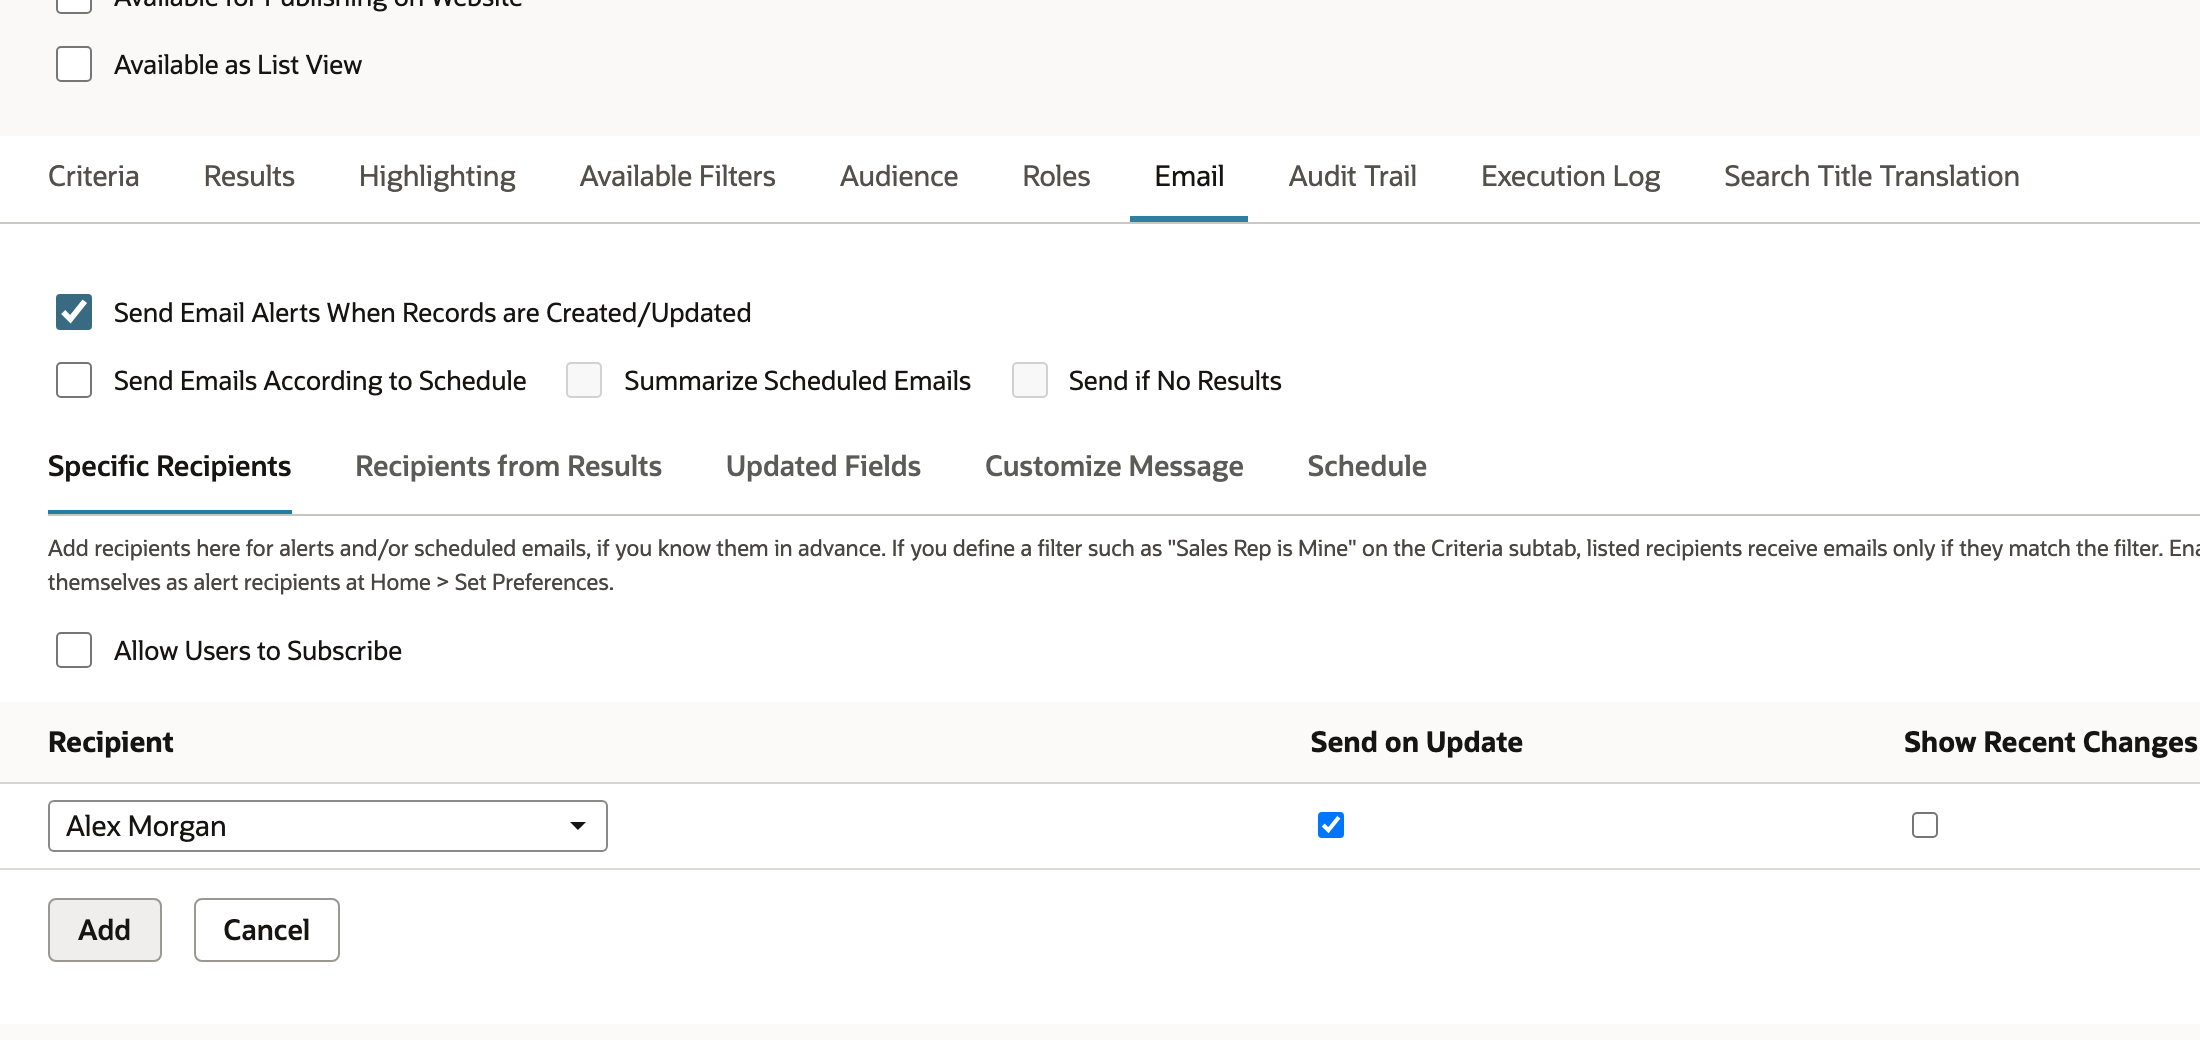Select the Email tab
The height and width of the screenshot is (1040, 2200).
[x=1189, y=176]
